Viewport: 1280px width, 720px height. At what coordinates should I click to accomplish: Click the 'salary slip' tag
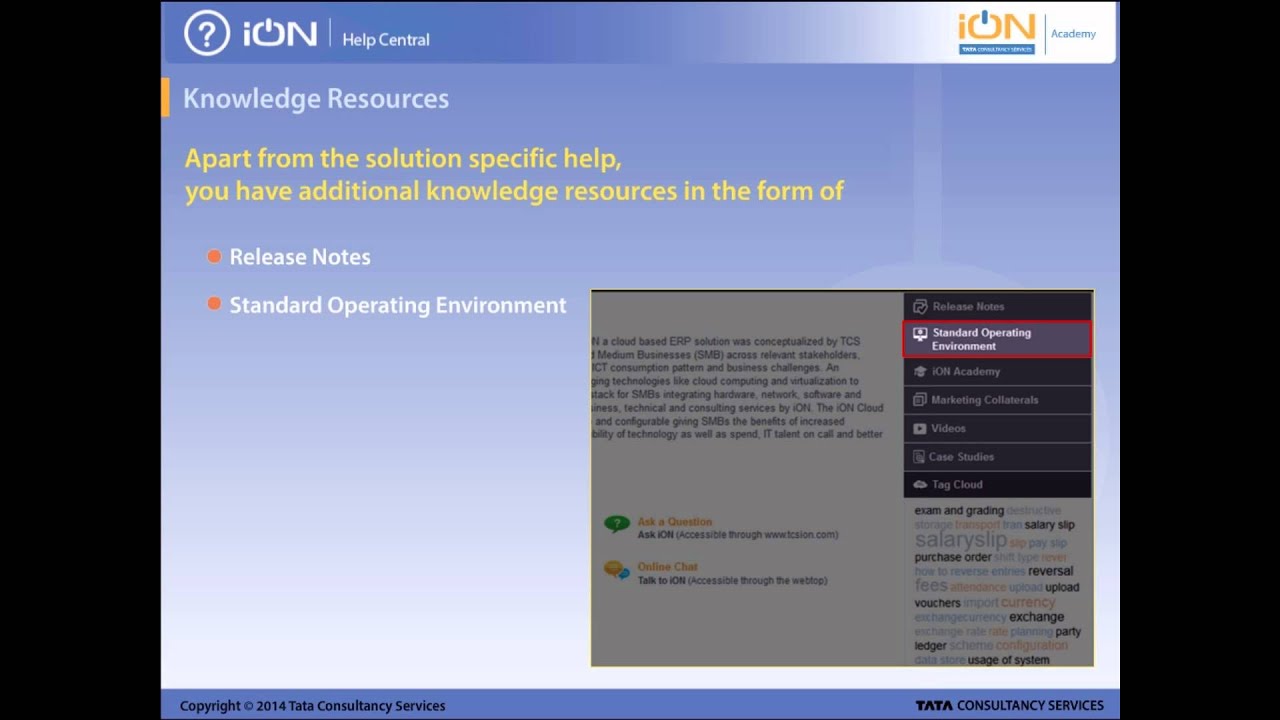pos(1049,525)
